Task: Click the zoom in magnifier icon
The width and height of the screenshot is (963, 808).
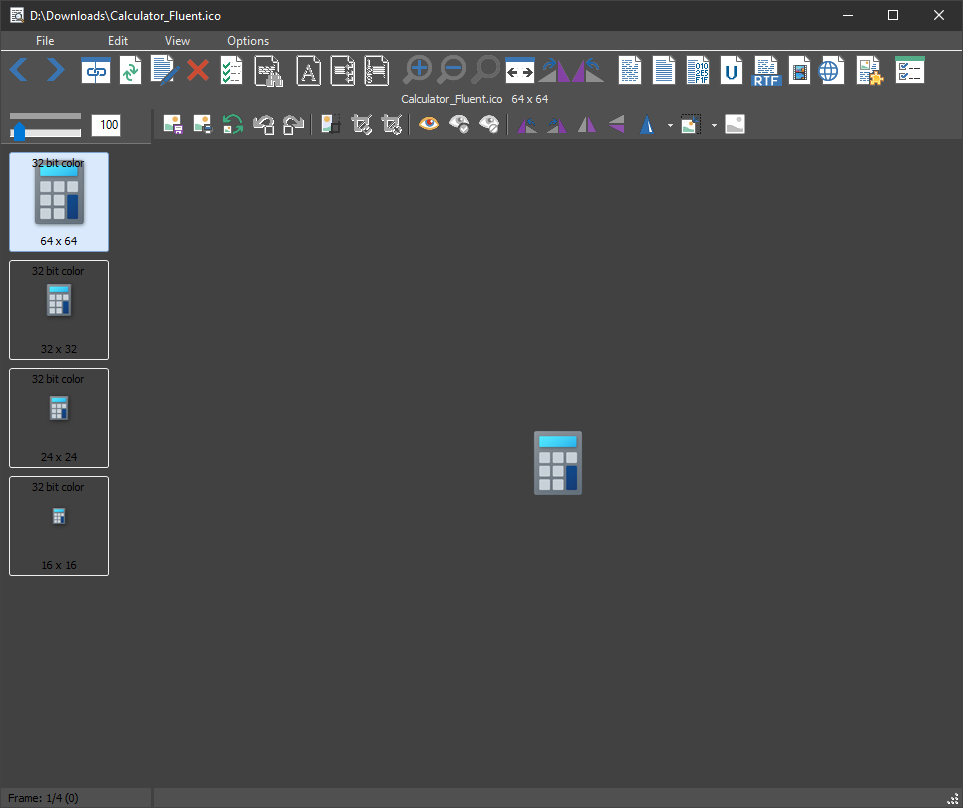Action: click(418, 70)
